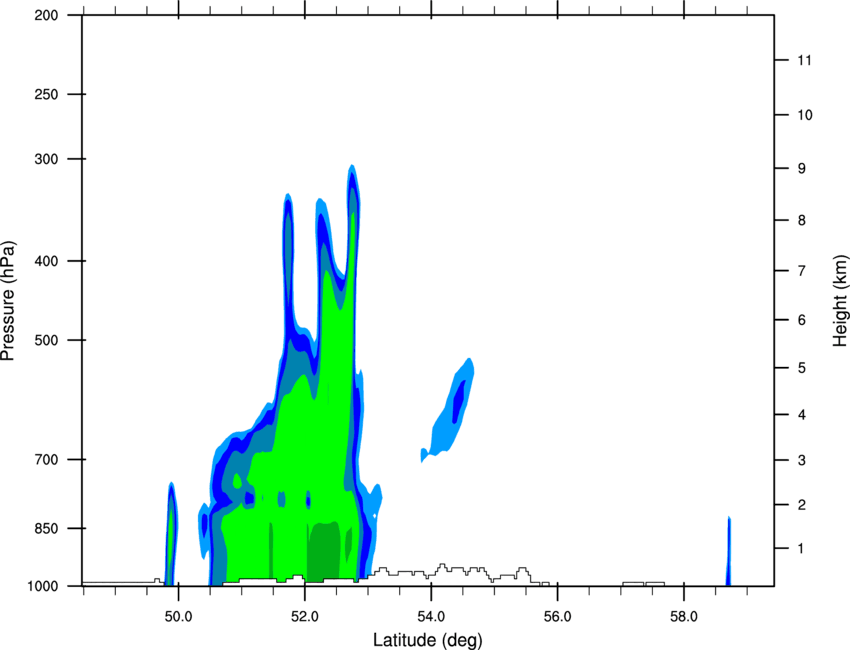Screen dimensions: 850x650
Task: Click the 'Height (km)' axis title
Action: (840, 300)
